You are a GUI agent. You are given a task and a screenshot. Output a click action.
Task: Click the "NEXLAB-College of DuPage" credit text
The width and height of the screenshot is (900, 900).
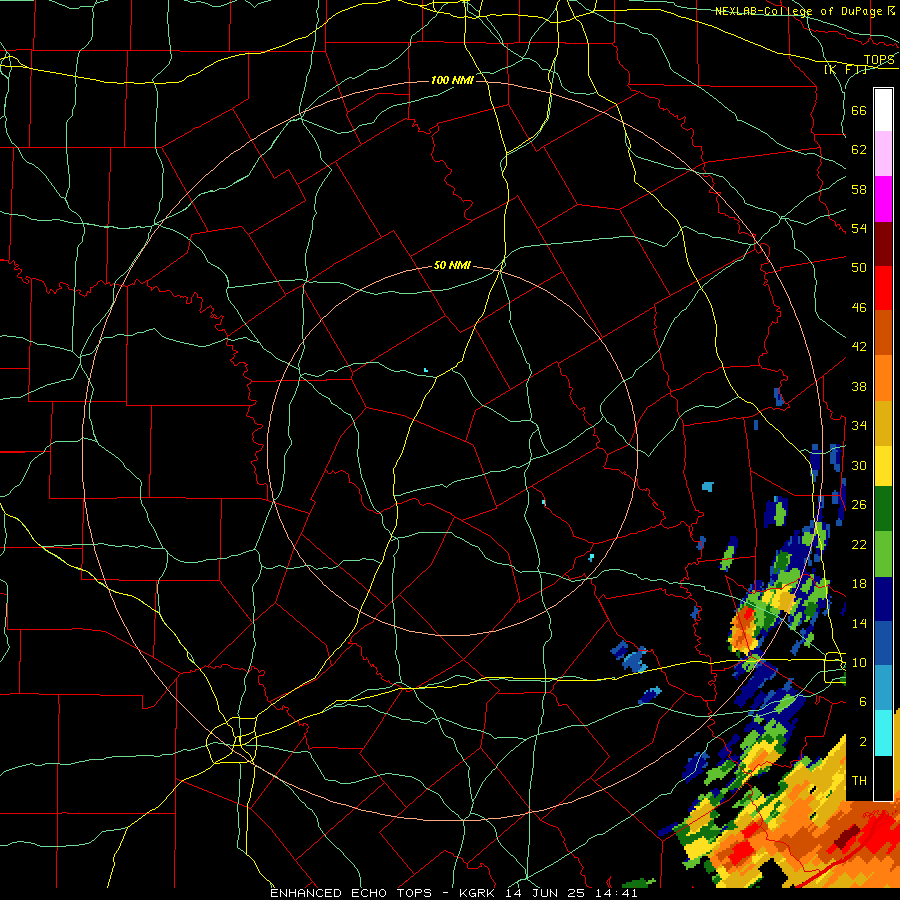[x=798, y=11]
